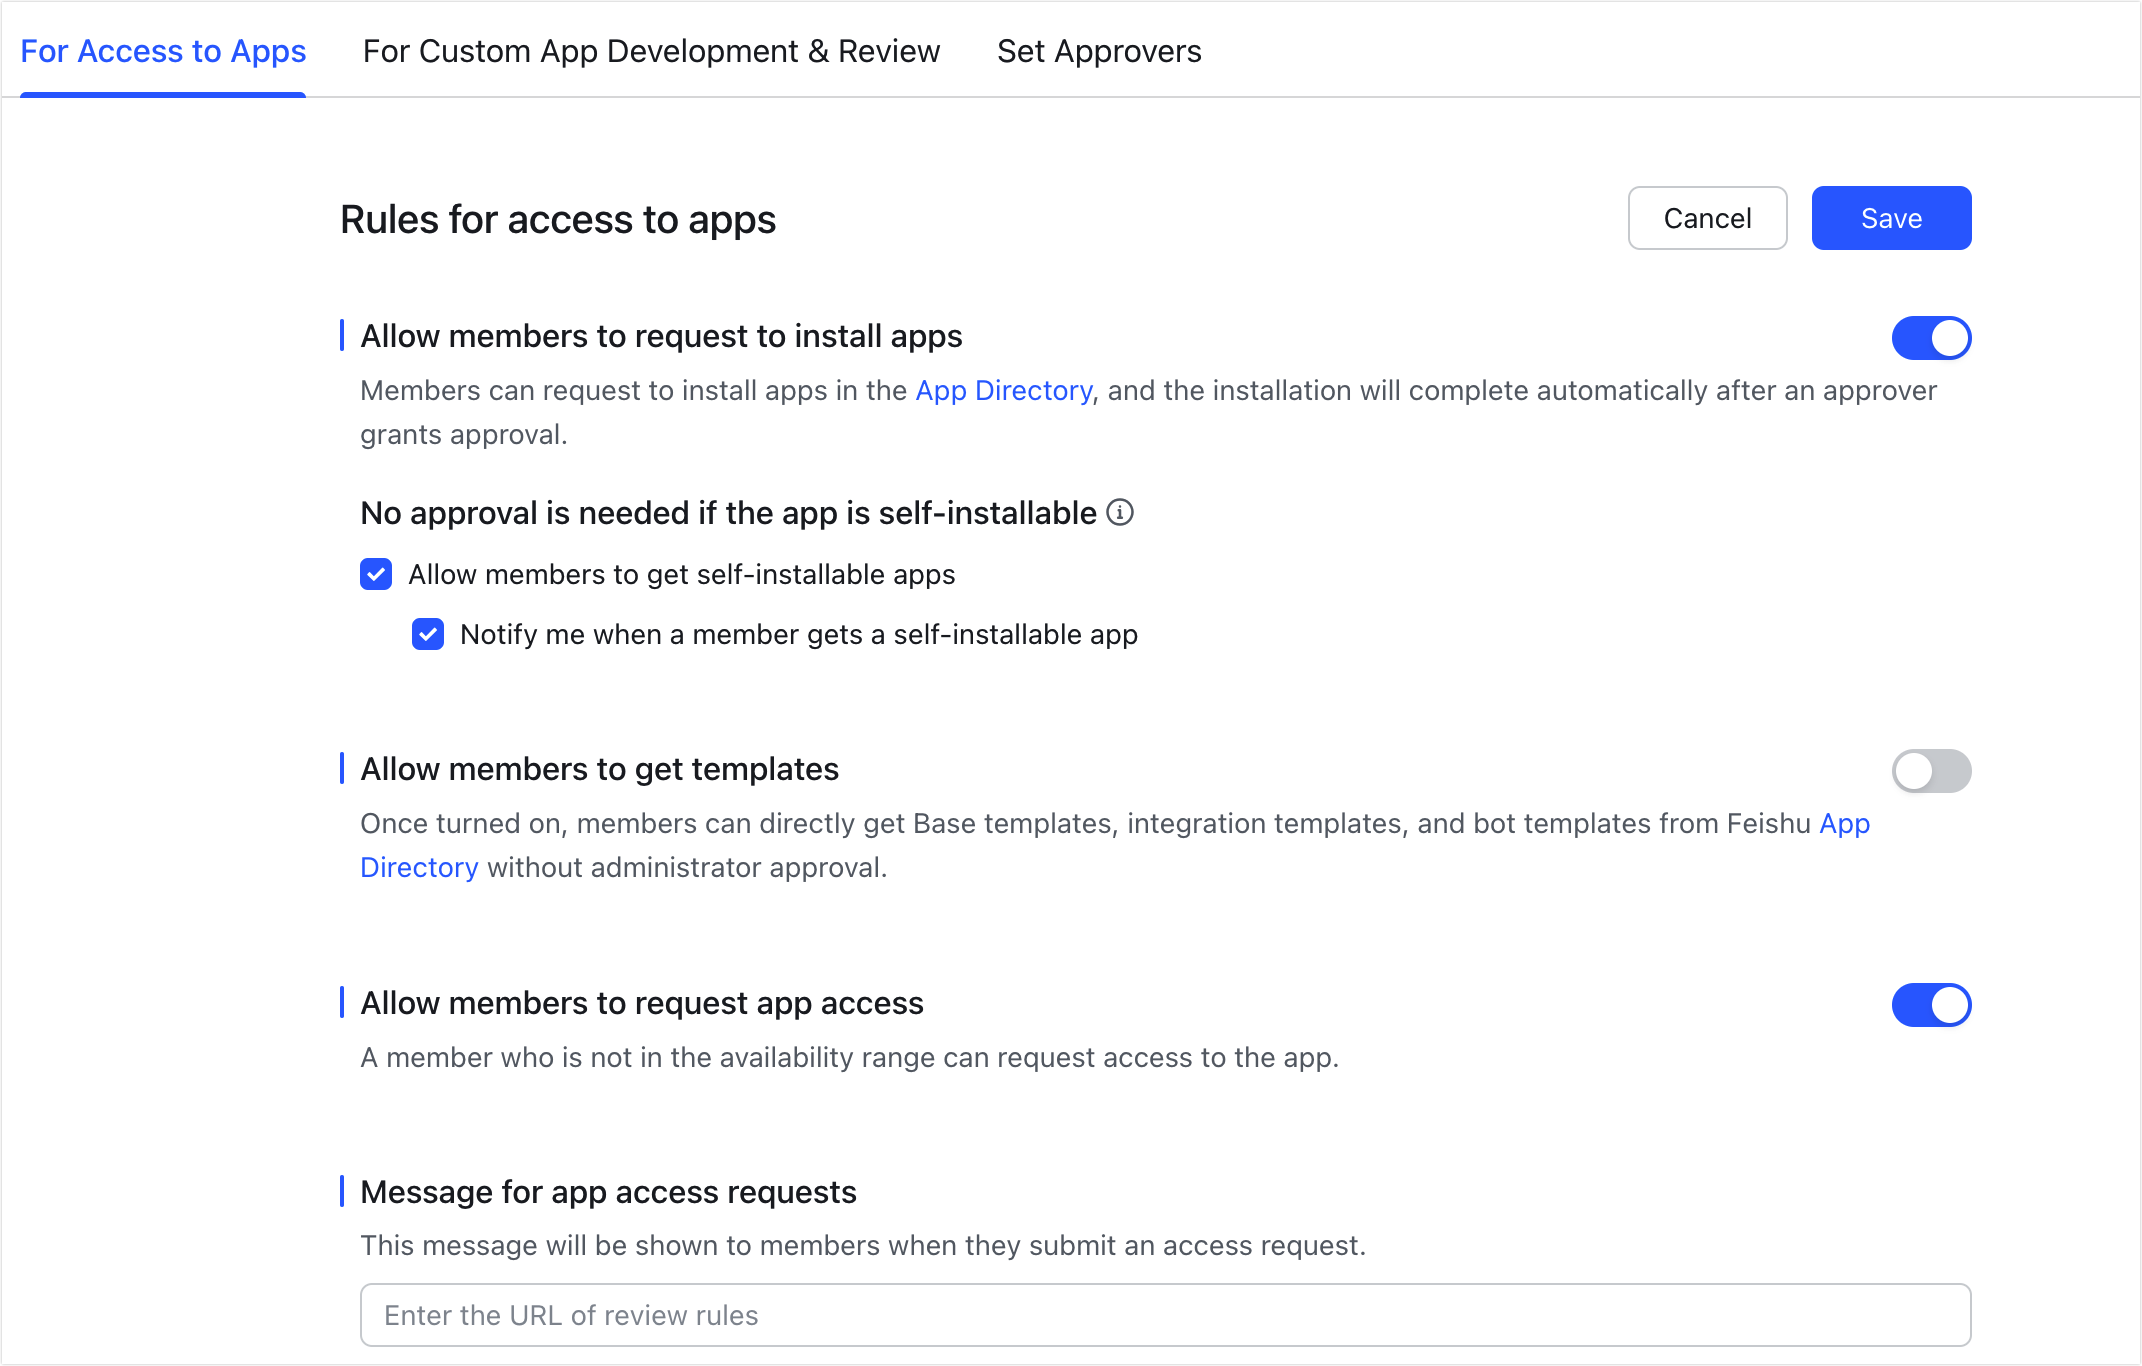Turn off "Allow members to request app access"
The height and width of the screenshot is (1366, 2142).
(1931, 1005)
